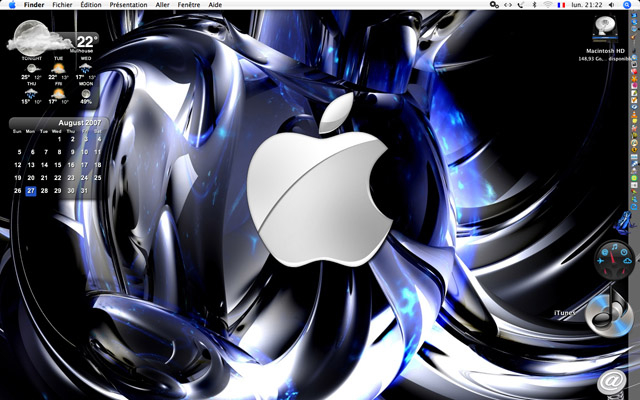Open the Édition menu
640x400 pixels.
coord(91,5)
